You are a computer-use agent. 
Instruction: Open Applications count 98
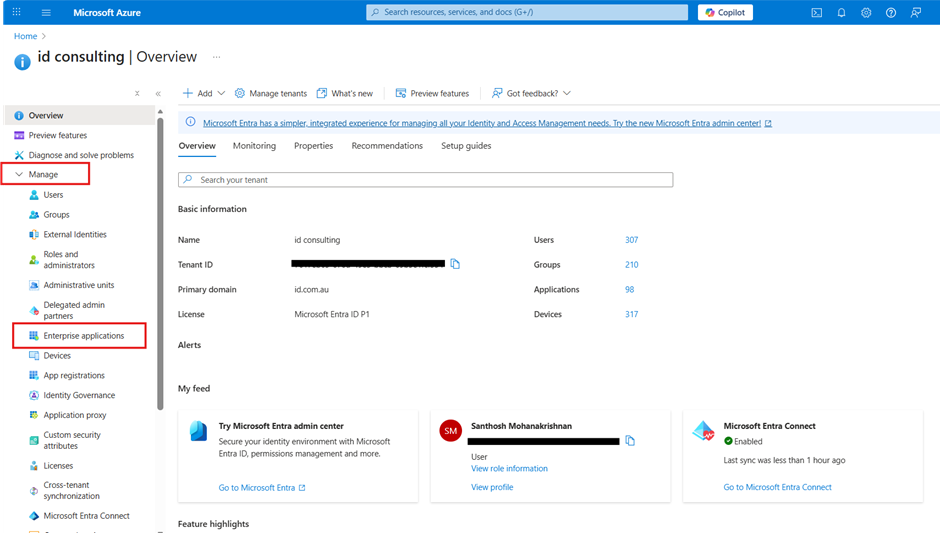click(629, 289)
